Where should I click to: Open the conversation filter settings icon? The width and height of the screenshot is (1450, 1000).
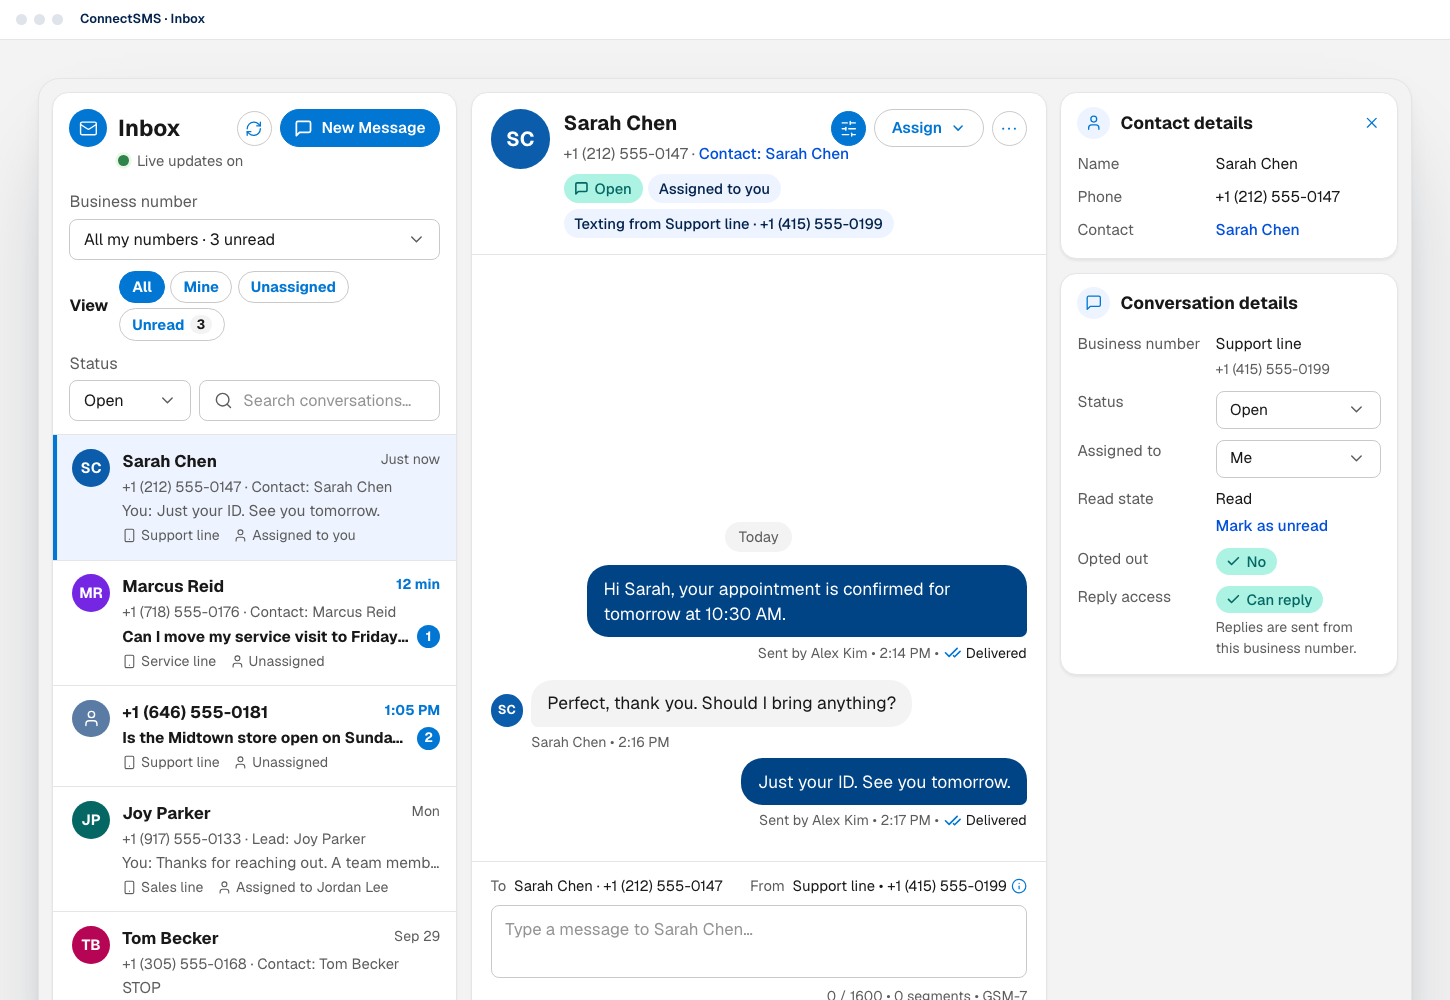click(x=848, y=128)
